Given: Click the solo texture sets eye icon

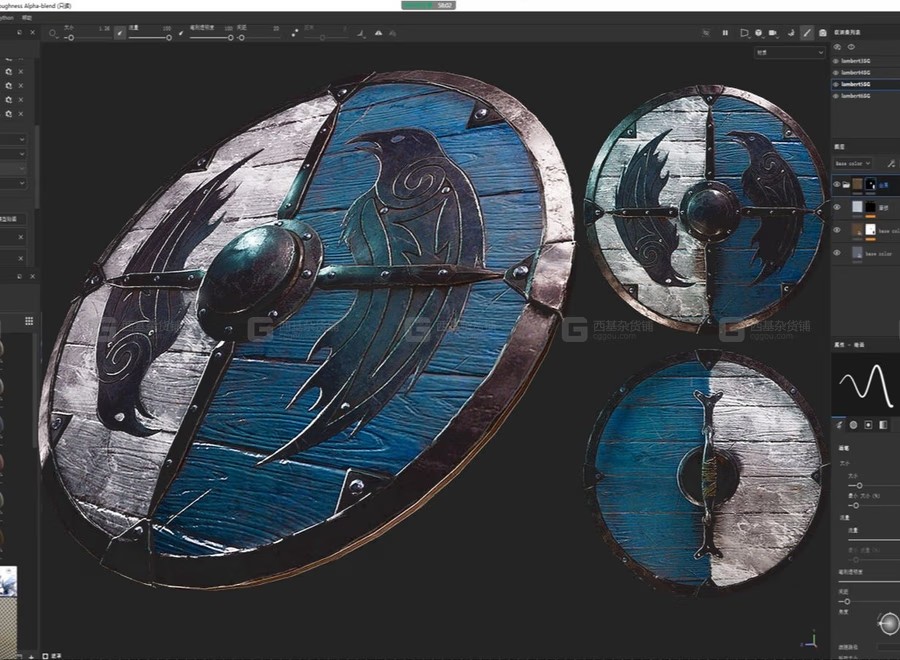Looking at the screenshot, I should coord(837,47).
